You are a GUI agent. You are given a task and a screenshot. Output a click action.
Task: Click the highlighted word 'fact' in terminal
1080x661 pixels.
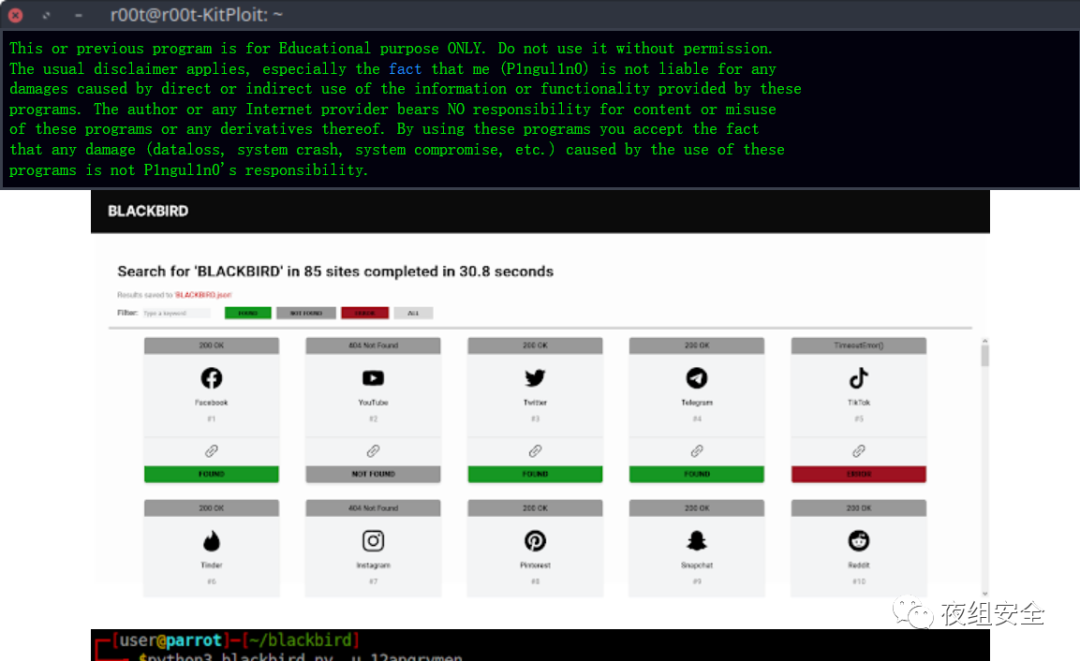pos(405,69)
